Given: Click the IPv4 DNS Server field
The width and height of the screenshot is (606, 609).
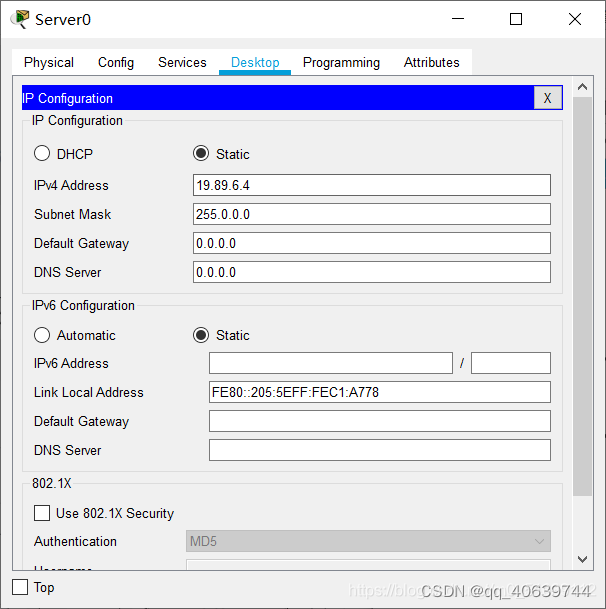Looking at the screenshot, I should [x=372, y=272].
